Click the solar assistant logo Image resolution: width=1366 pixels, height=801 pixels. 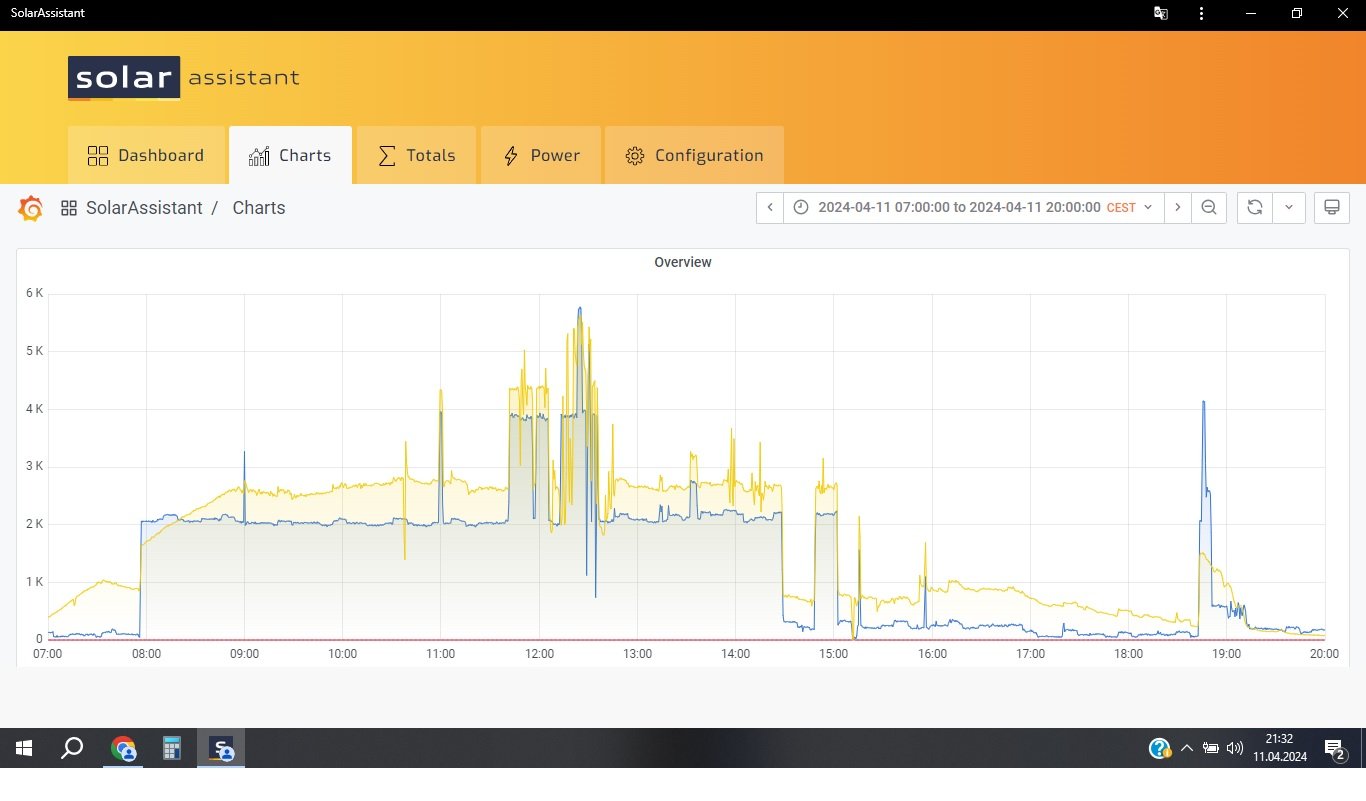point(183,78)
